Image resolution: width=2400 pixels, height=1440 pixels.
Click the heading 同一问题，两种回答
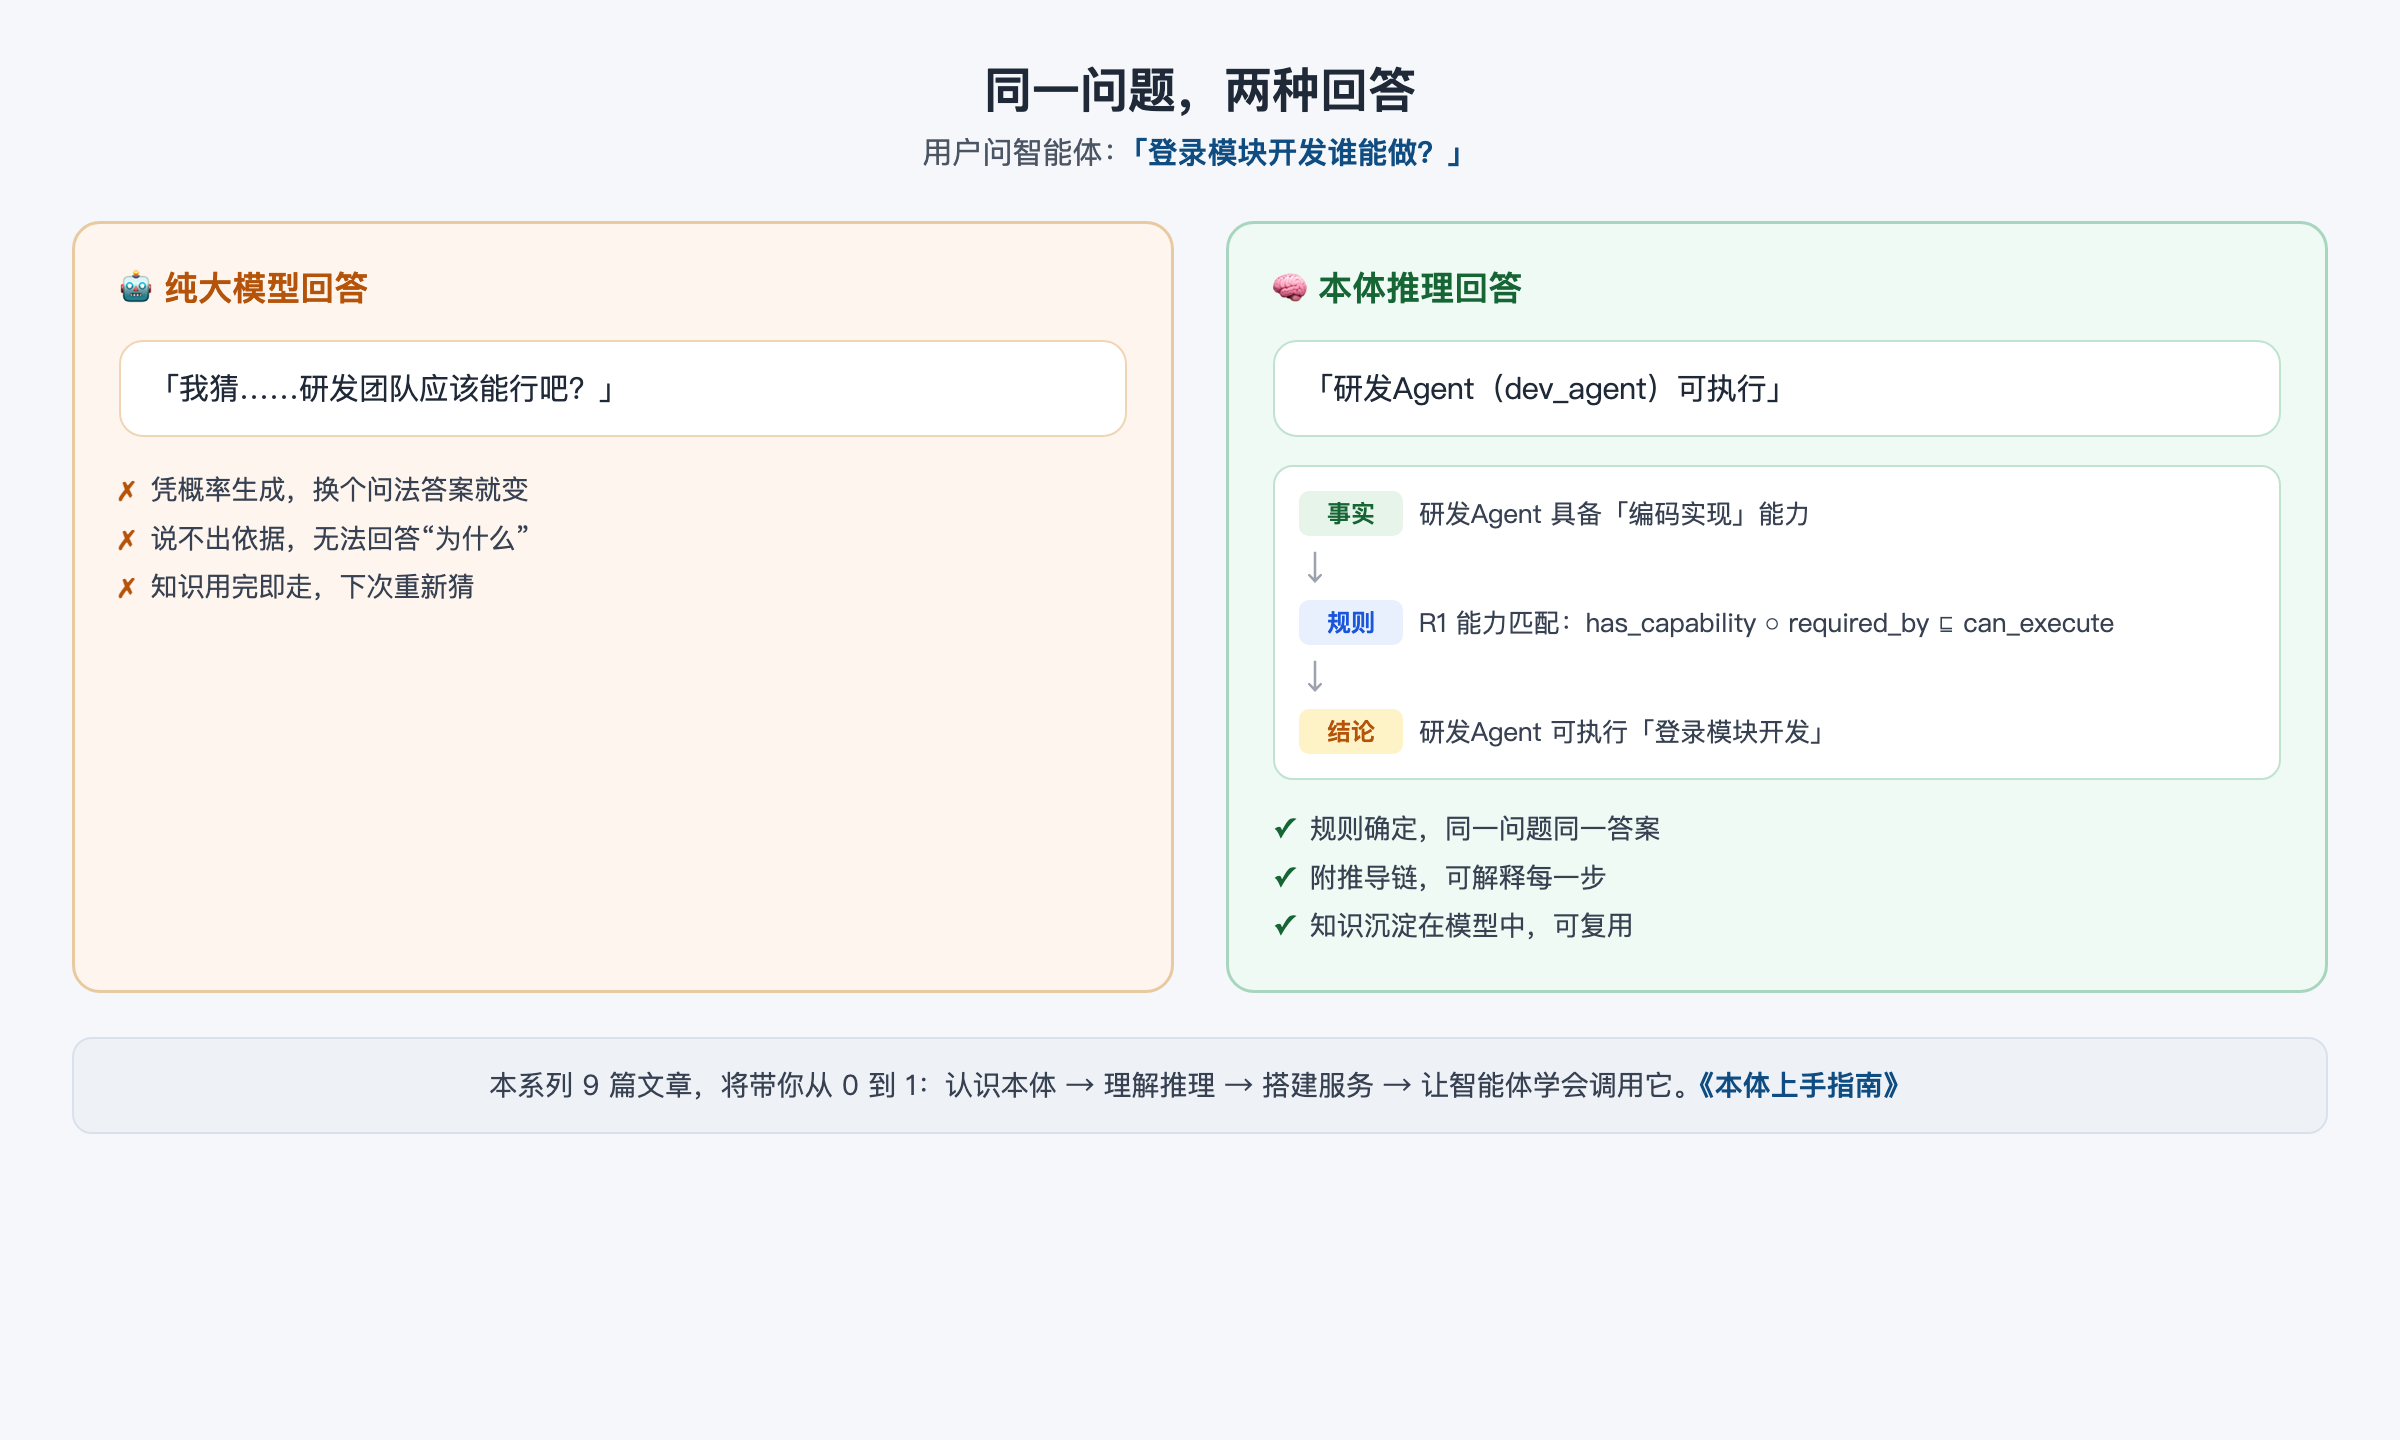coord(1200,90)
